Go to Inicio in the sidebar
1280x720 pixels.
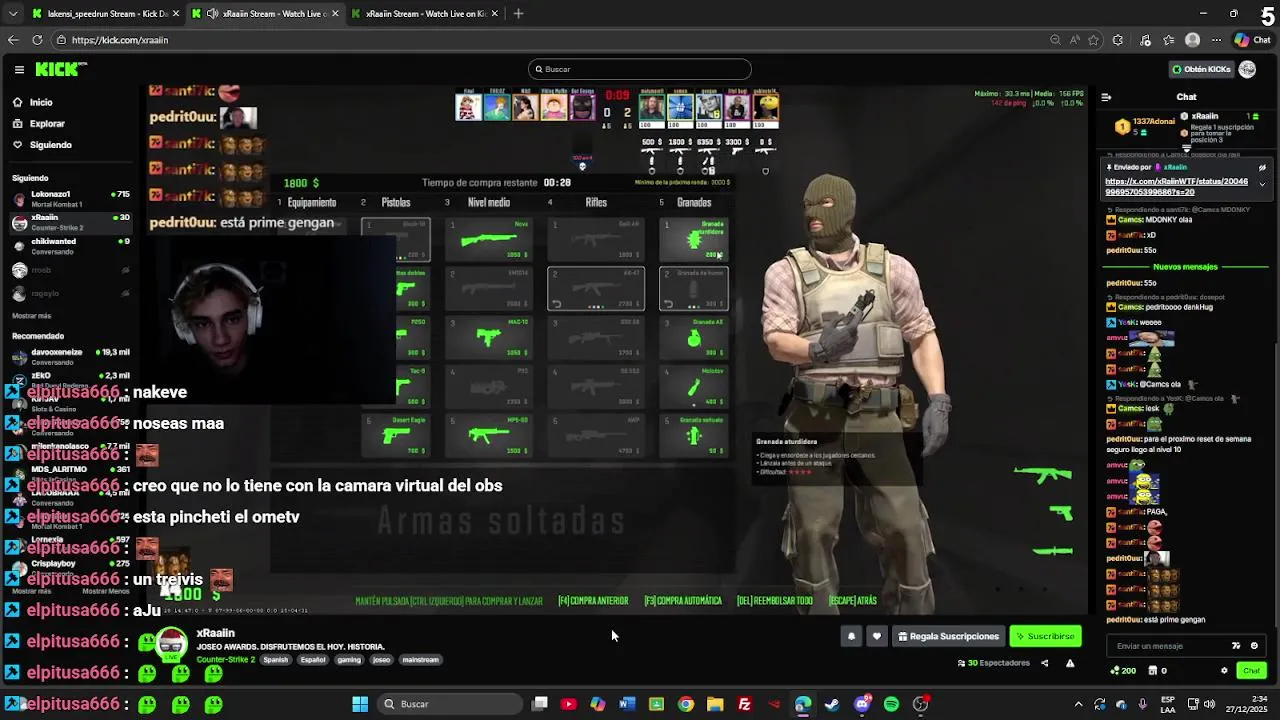[41, 102]
